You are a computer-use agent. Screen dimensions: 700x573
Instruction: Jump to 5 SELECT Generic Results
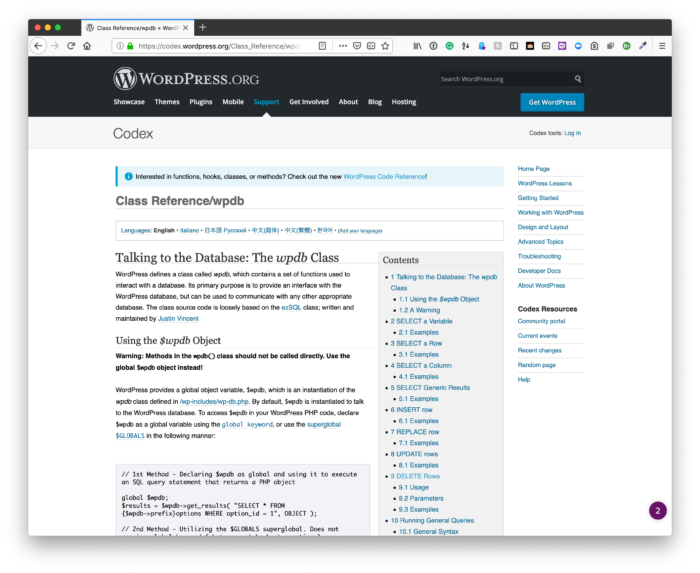pyautogui.click(x=430, y=387)
